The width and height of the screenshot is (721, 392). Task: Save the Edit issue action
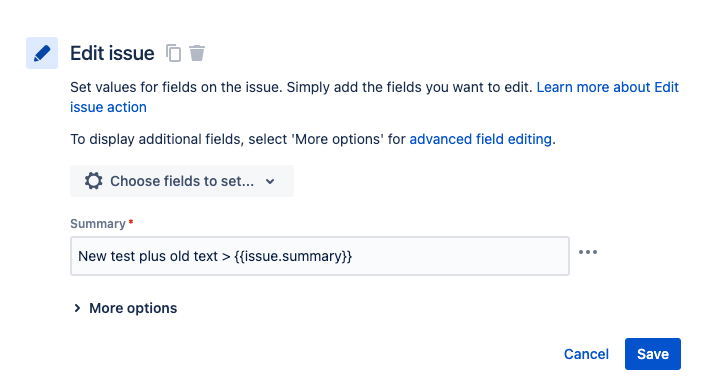(x=652, y=354)
